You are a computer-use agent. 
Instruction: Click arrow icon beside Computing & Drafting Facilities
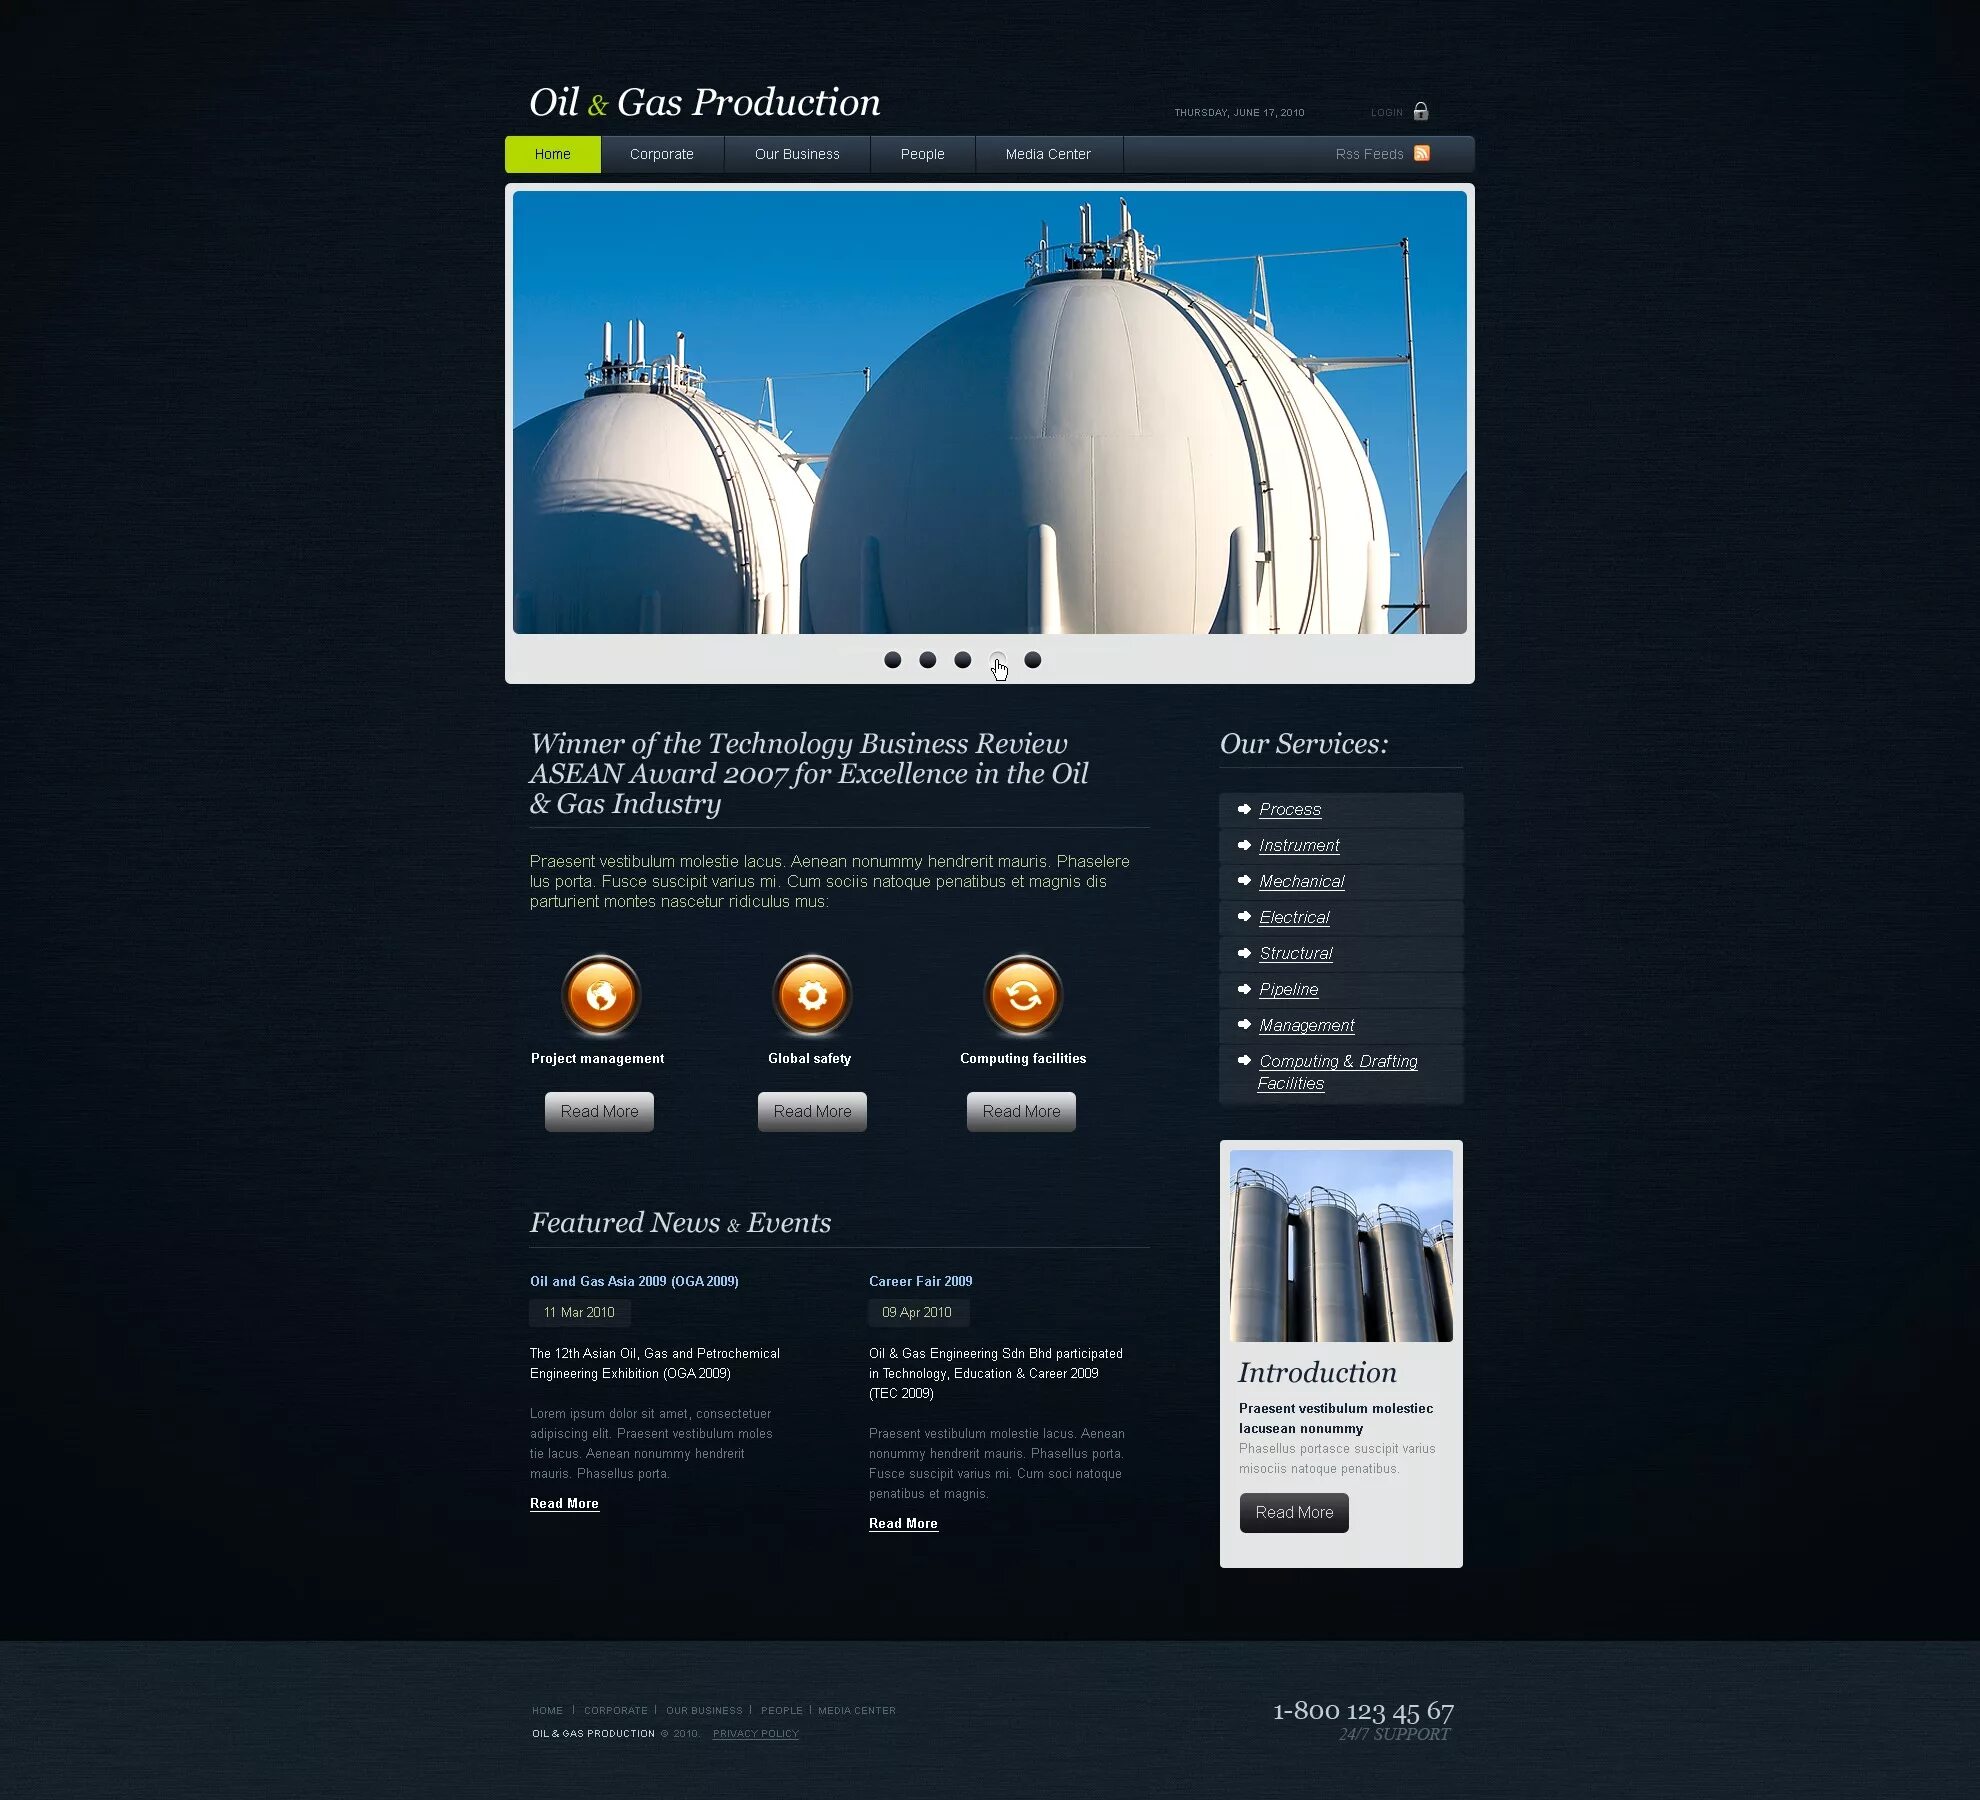(x=1244, y=1061)
